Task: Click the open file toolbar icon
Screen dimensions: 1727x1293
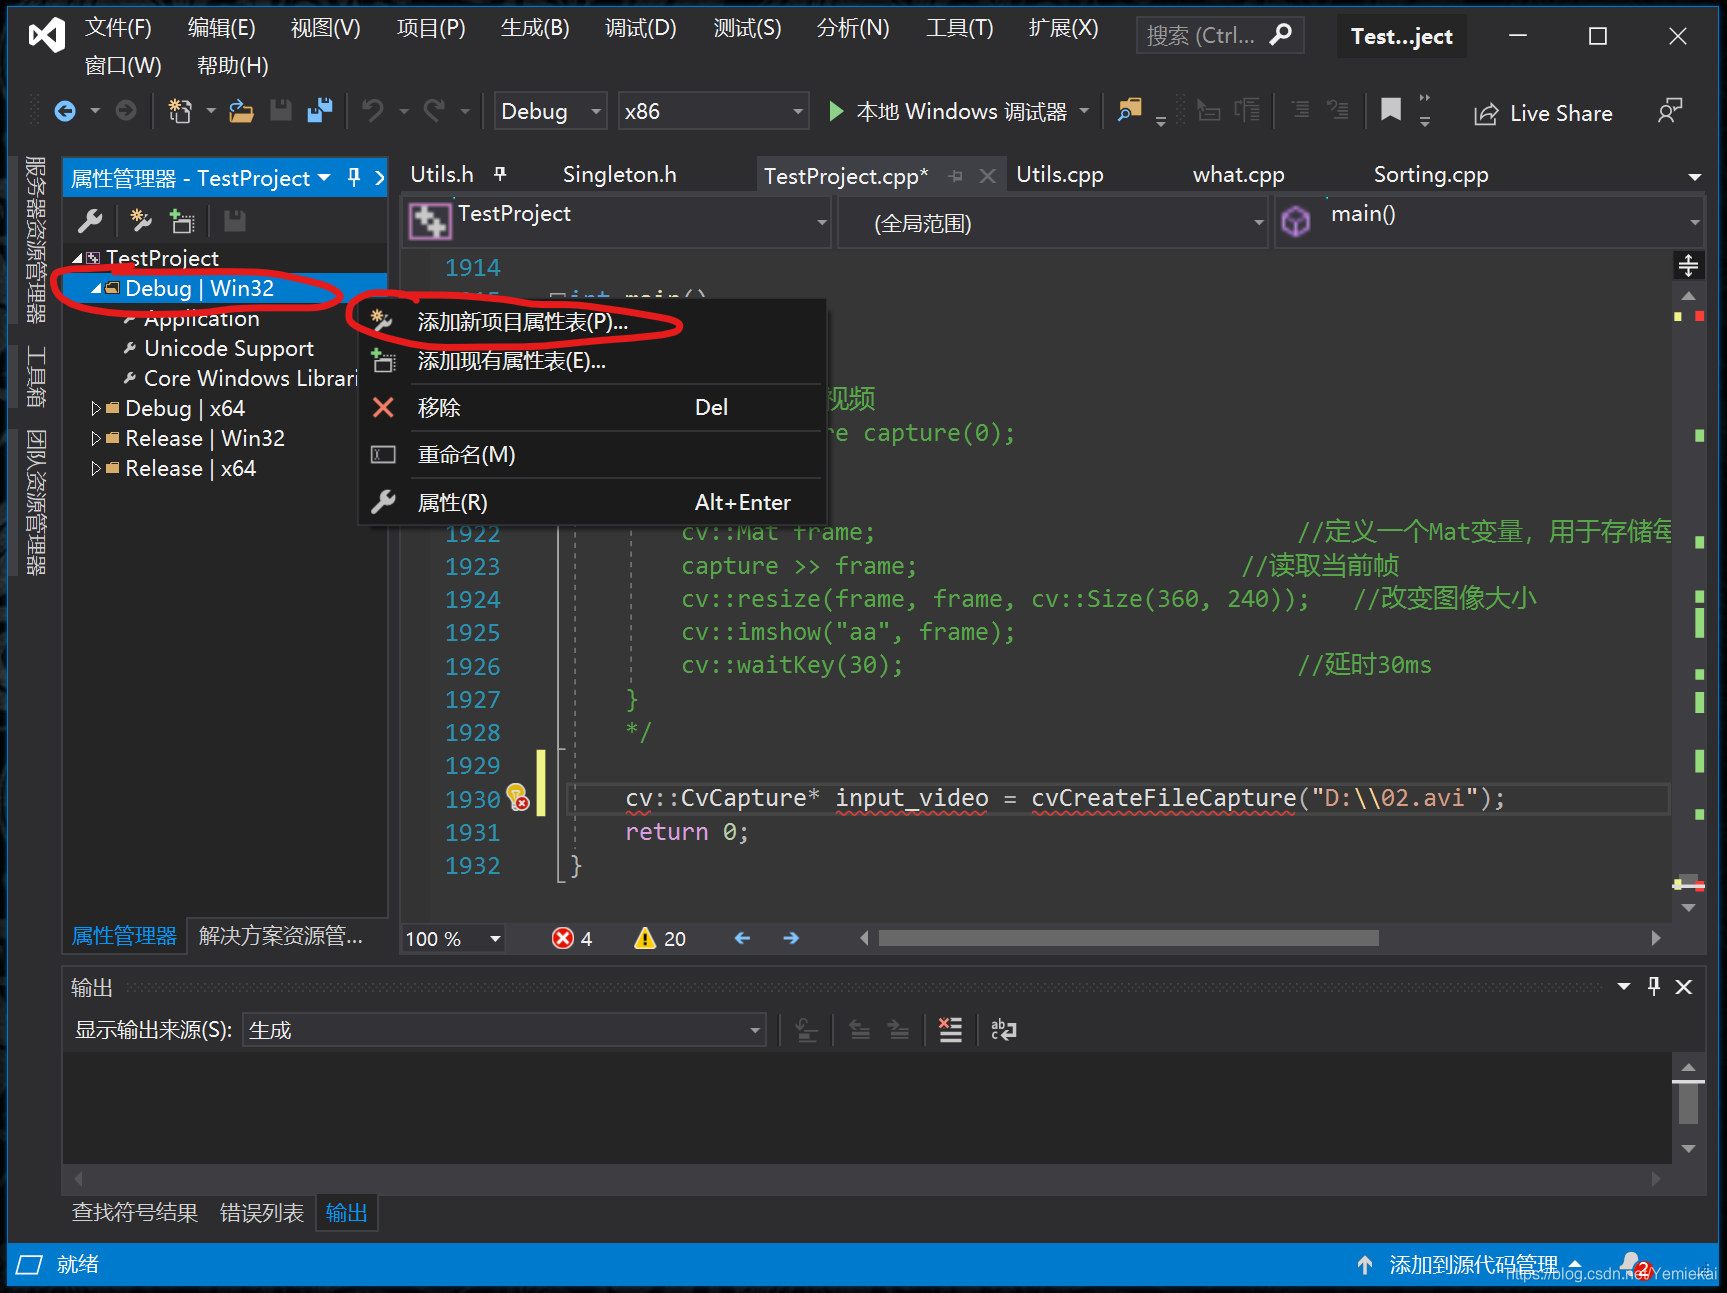Action: [x=241, y=111]
